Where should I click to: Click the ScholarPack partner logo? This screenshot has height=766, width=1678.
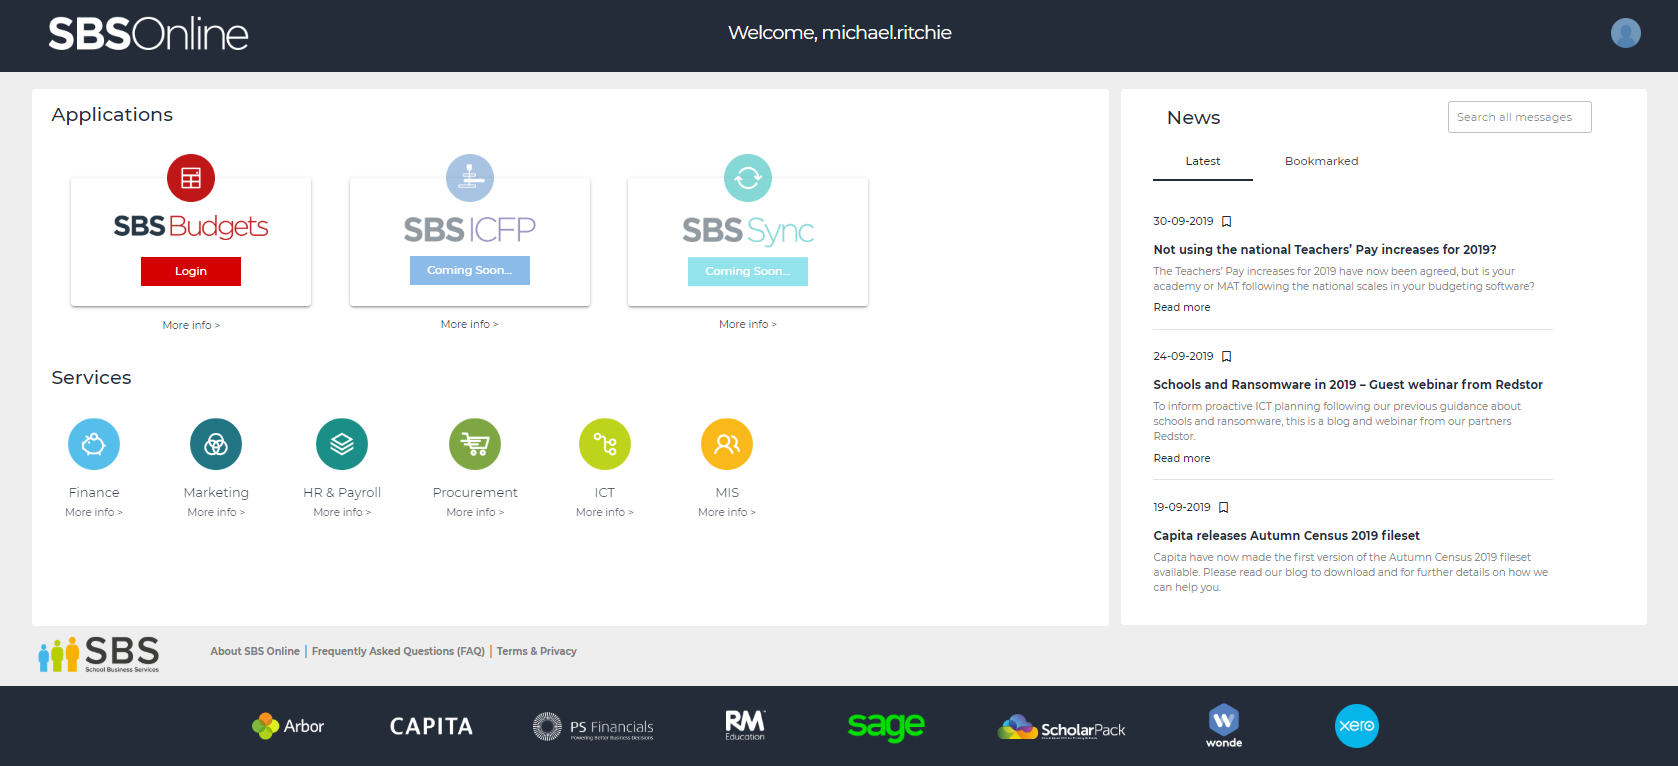pyautogui.click(x=1061, y=727)
